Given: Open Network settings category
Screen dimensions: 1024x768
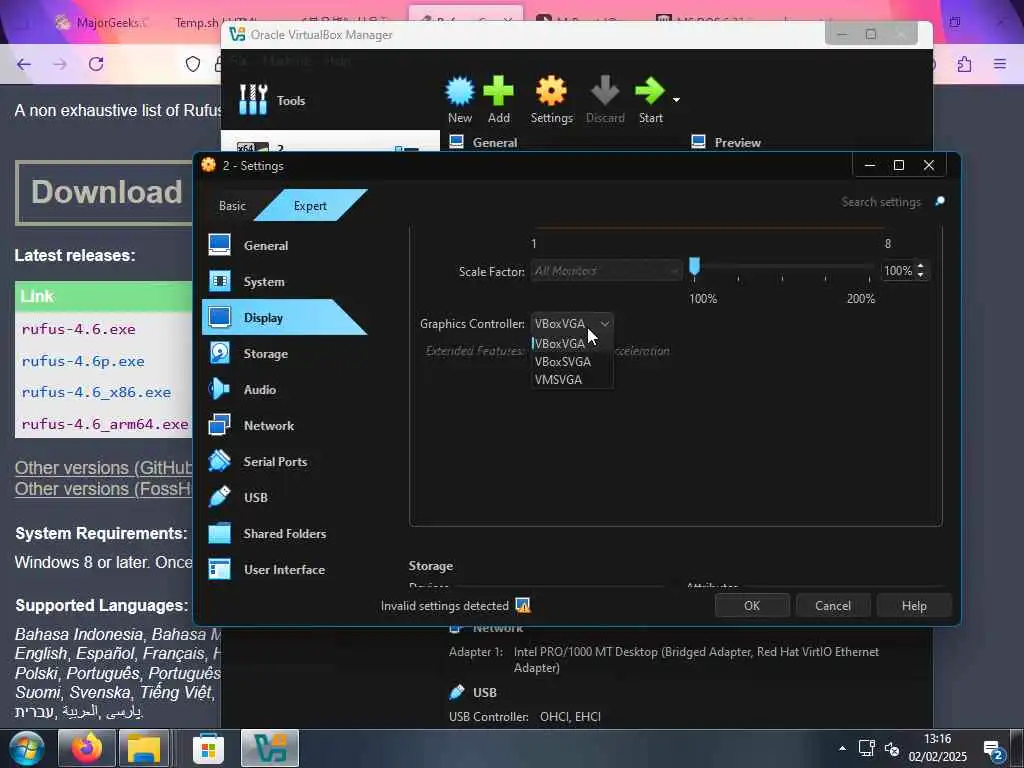Looking at the screenshot, I should 268,425.
